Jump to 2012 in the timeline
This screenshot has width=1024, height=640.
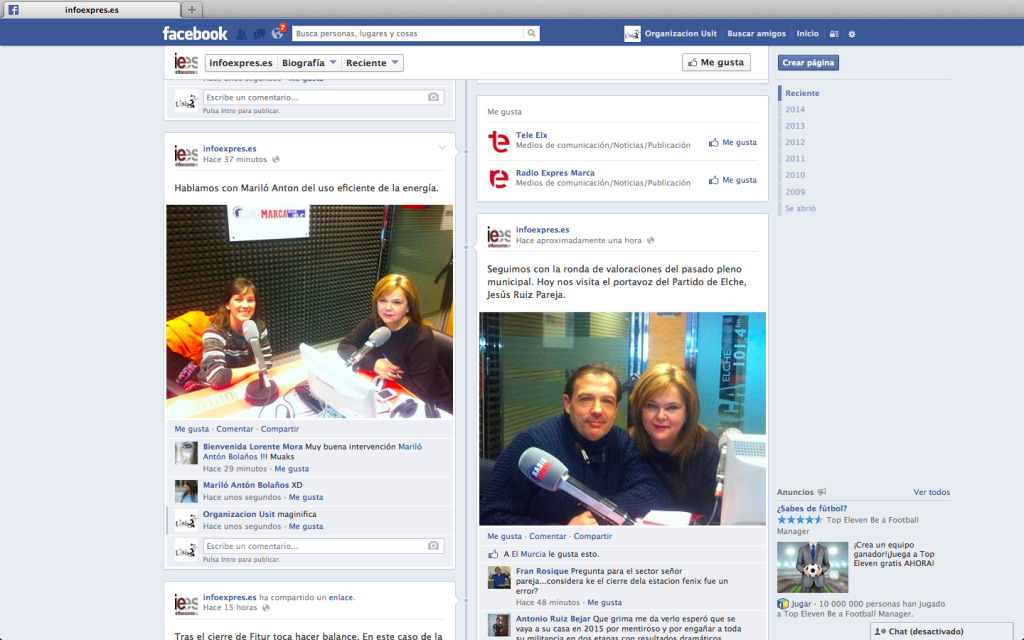[x=795, y=142]
